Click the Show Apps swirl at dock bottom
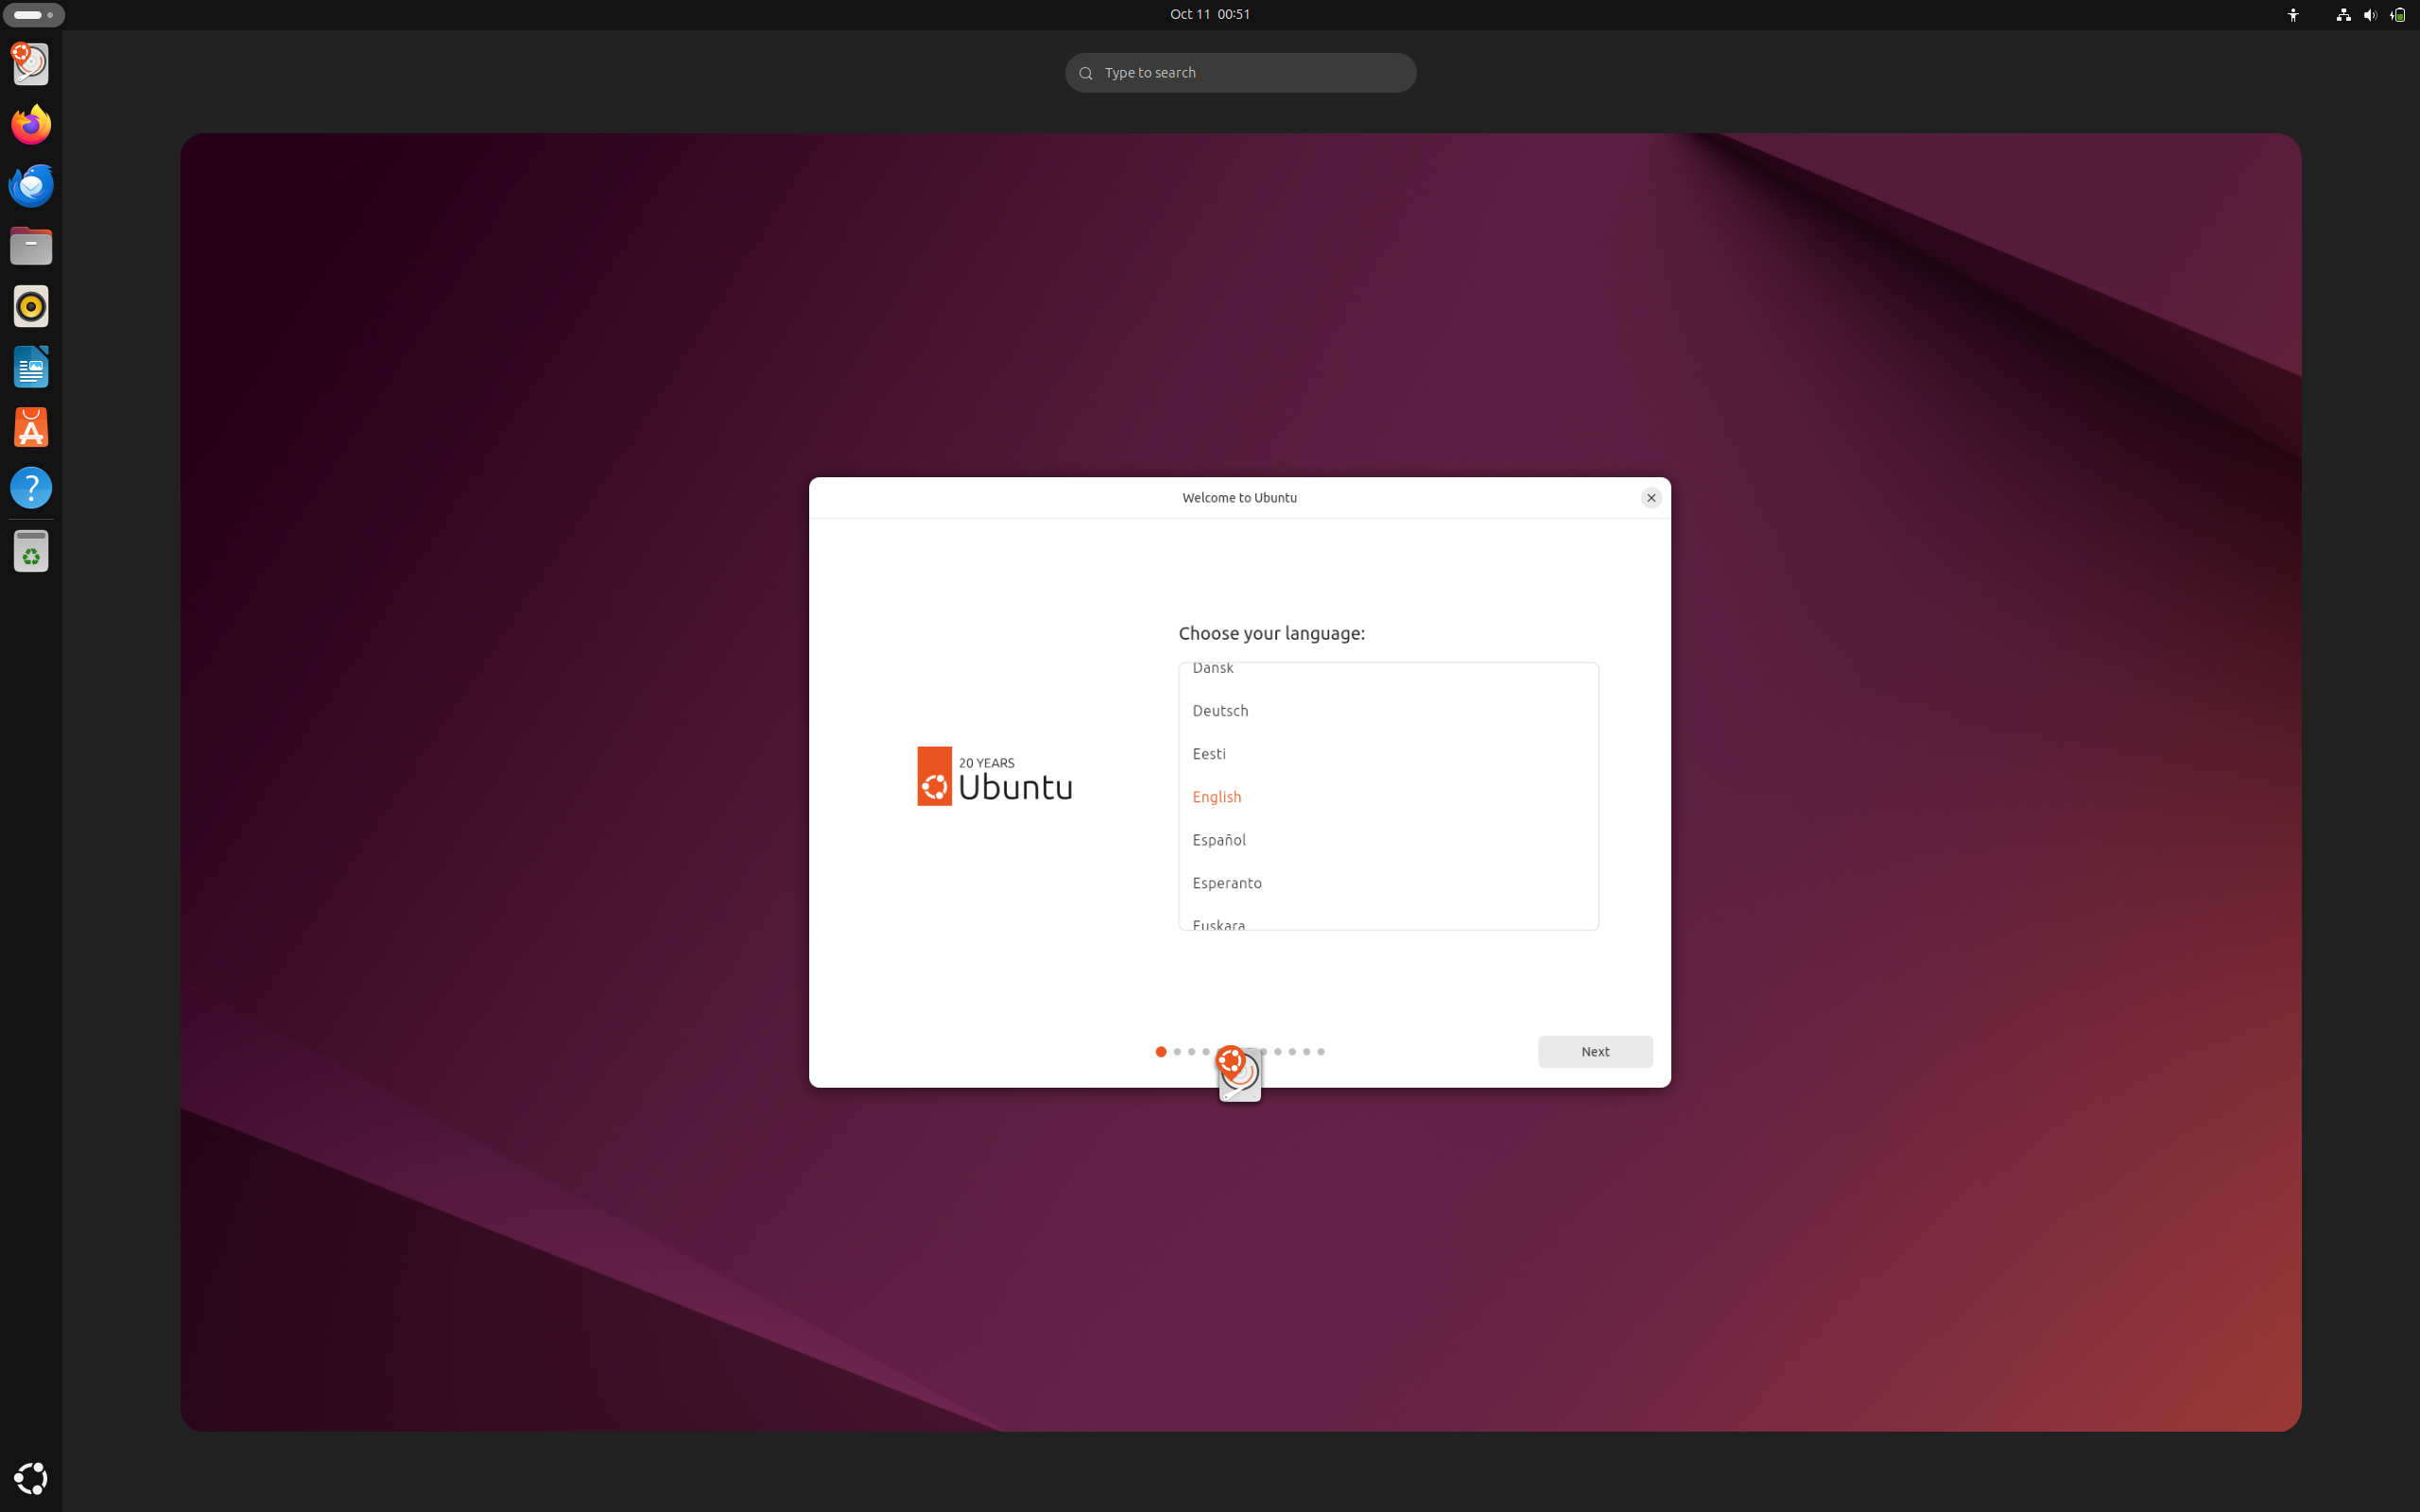This screenshot has width=2420, height=1512. [x=31, y=1478]
